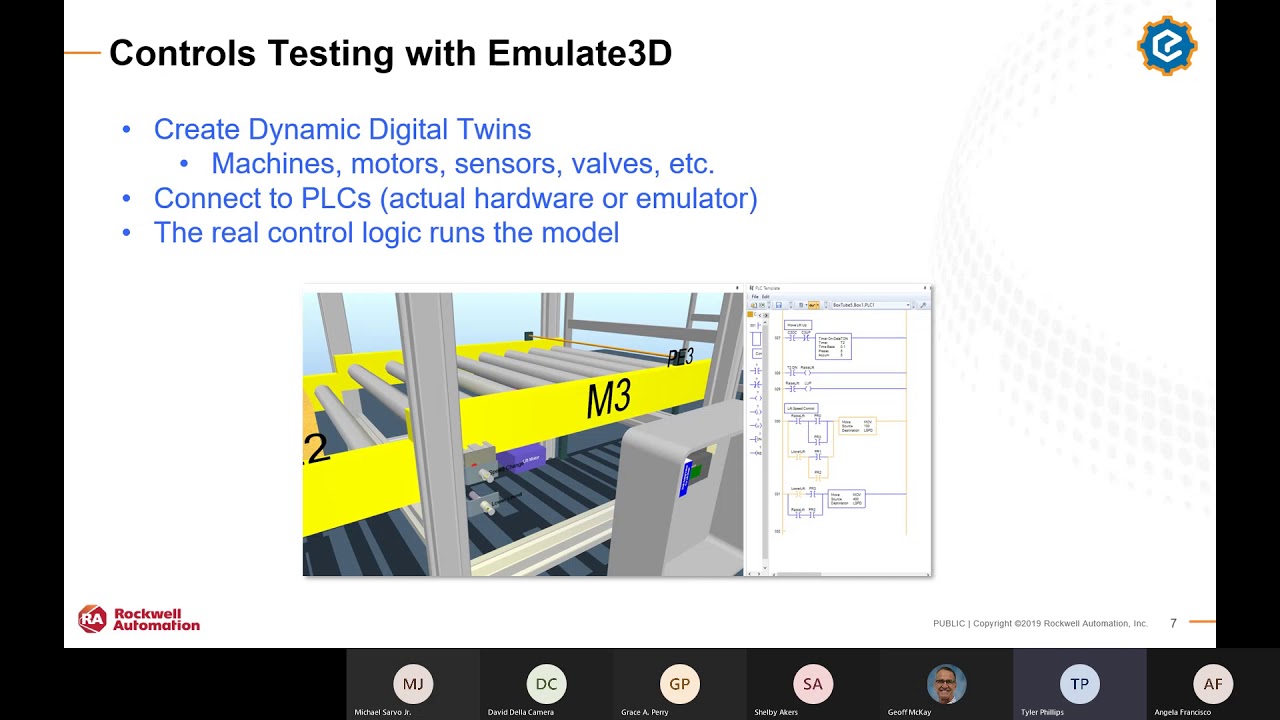Click 'Create Dynamic Digital Twins' bullet
1280x720 pixels.
(x=342, y=129)
